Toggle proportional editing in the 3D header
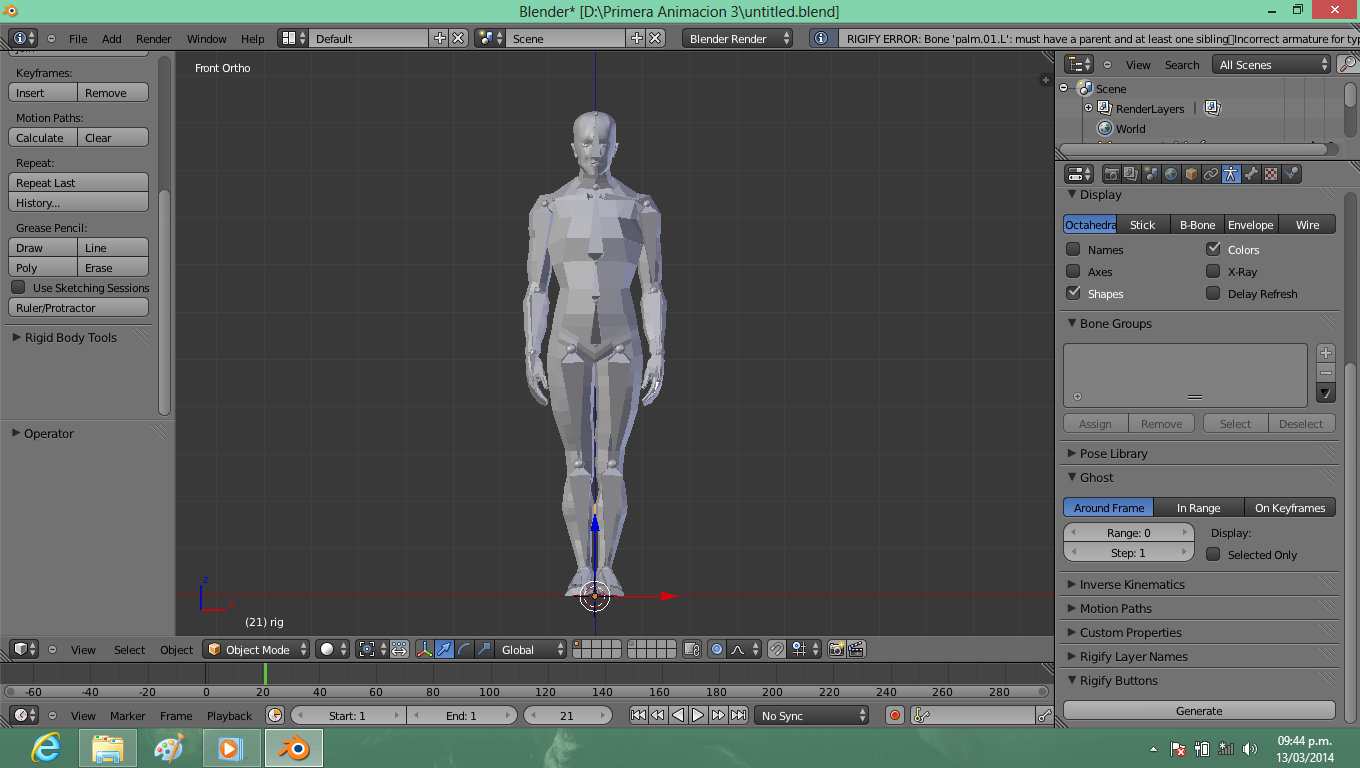Screen dimensions: 1360x768 (x=717, y=649)
